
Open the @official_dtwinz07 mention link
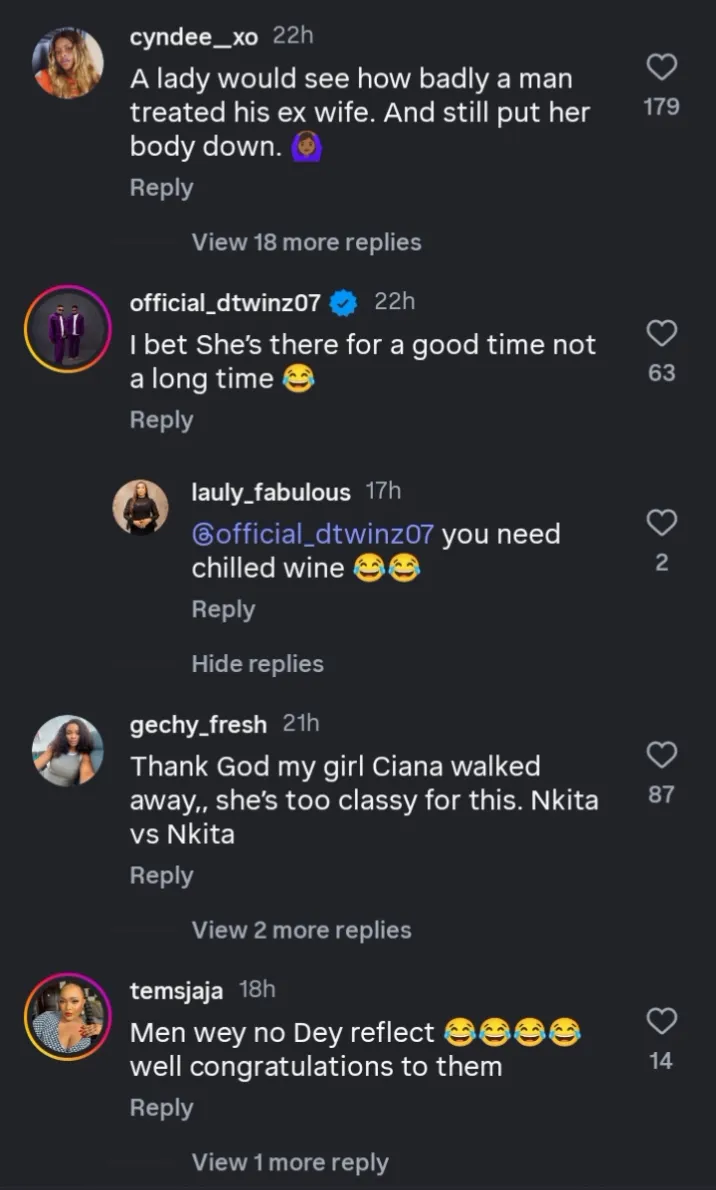pos(313,534)
